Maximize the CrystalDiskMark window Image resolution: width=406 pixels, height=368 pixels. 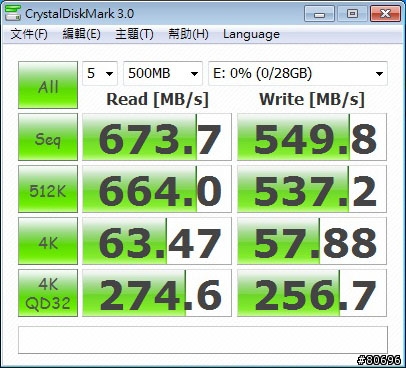tap(352, 14)
